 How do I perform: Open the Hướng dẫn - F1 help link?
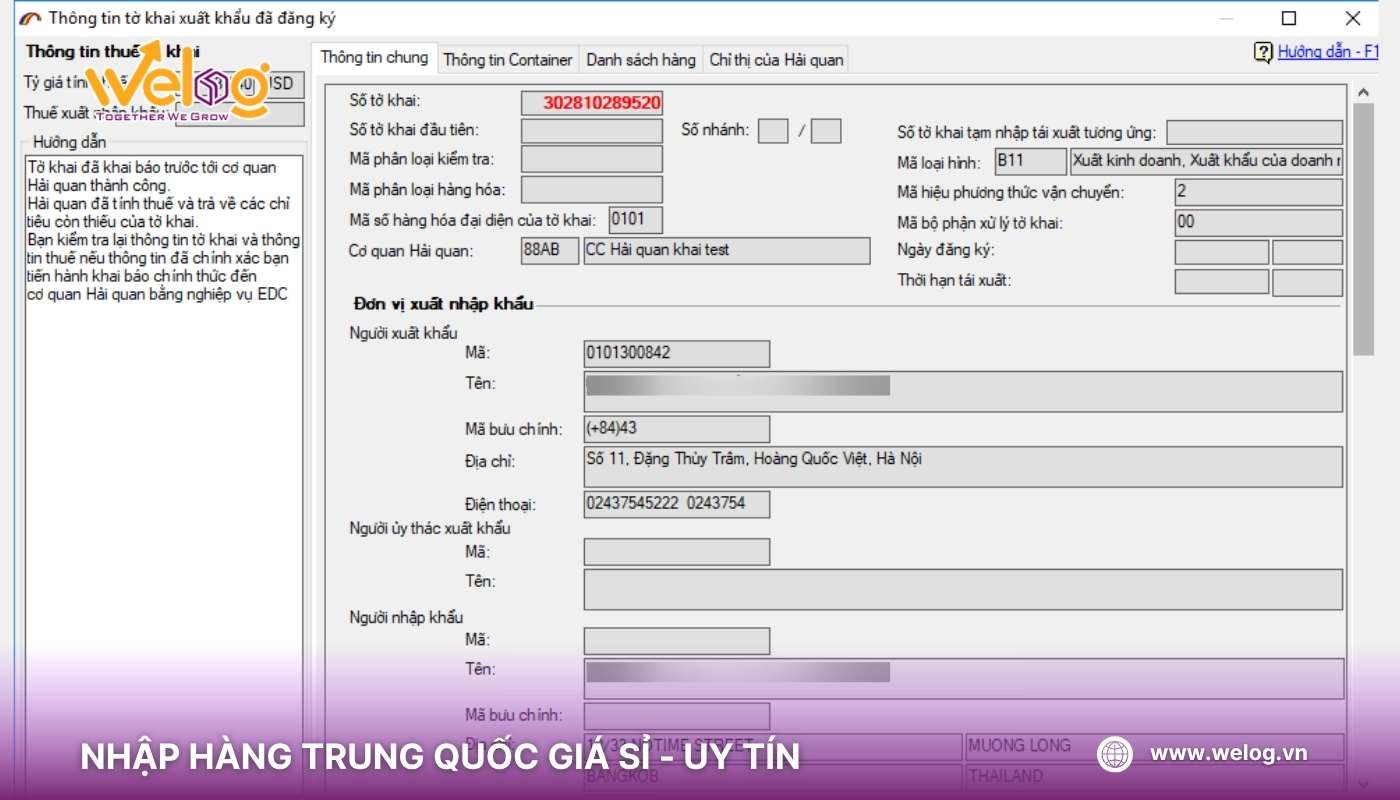pyautogui.click(x=1327, y=52)
